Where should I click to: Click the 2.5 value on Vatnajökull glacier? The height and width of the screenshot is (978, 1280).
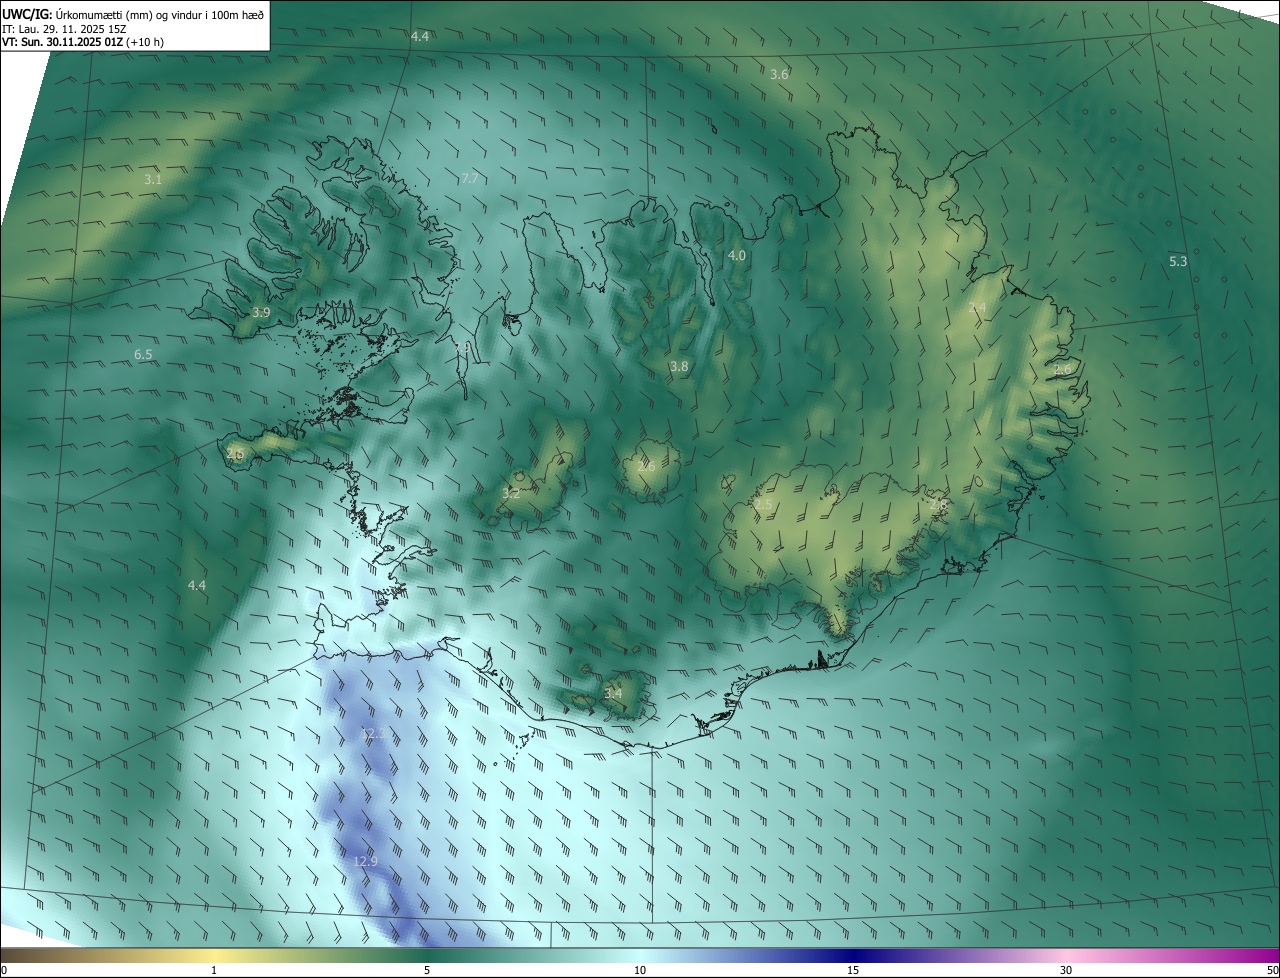pyautogui.click(x=764, y=505)
